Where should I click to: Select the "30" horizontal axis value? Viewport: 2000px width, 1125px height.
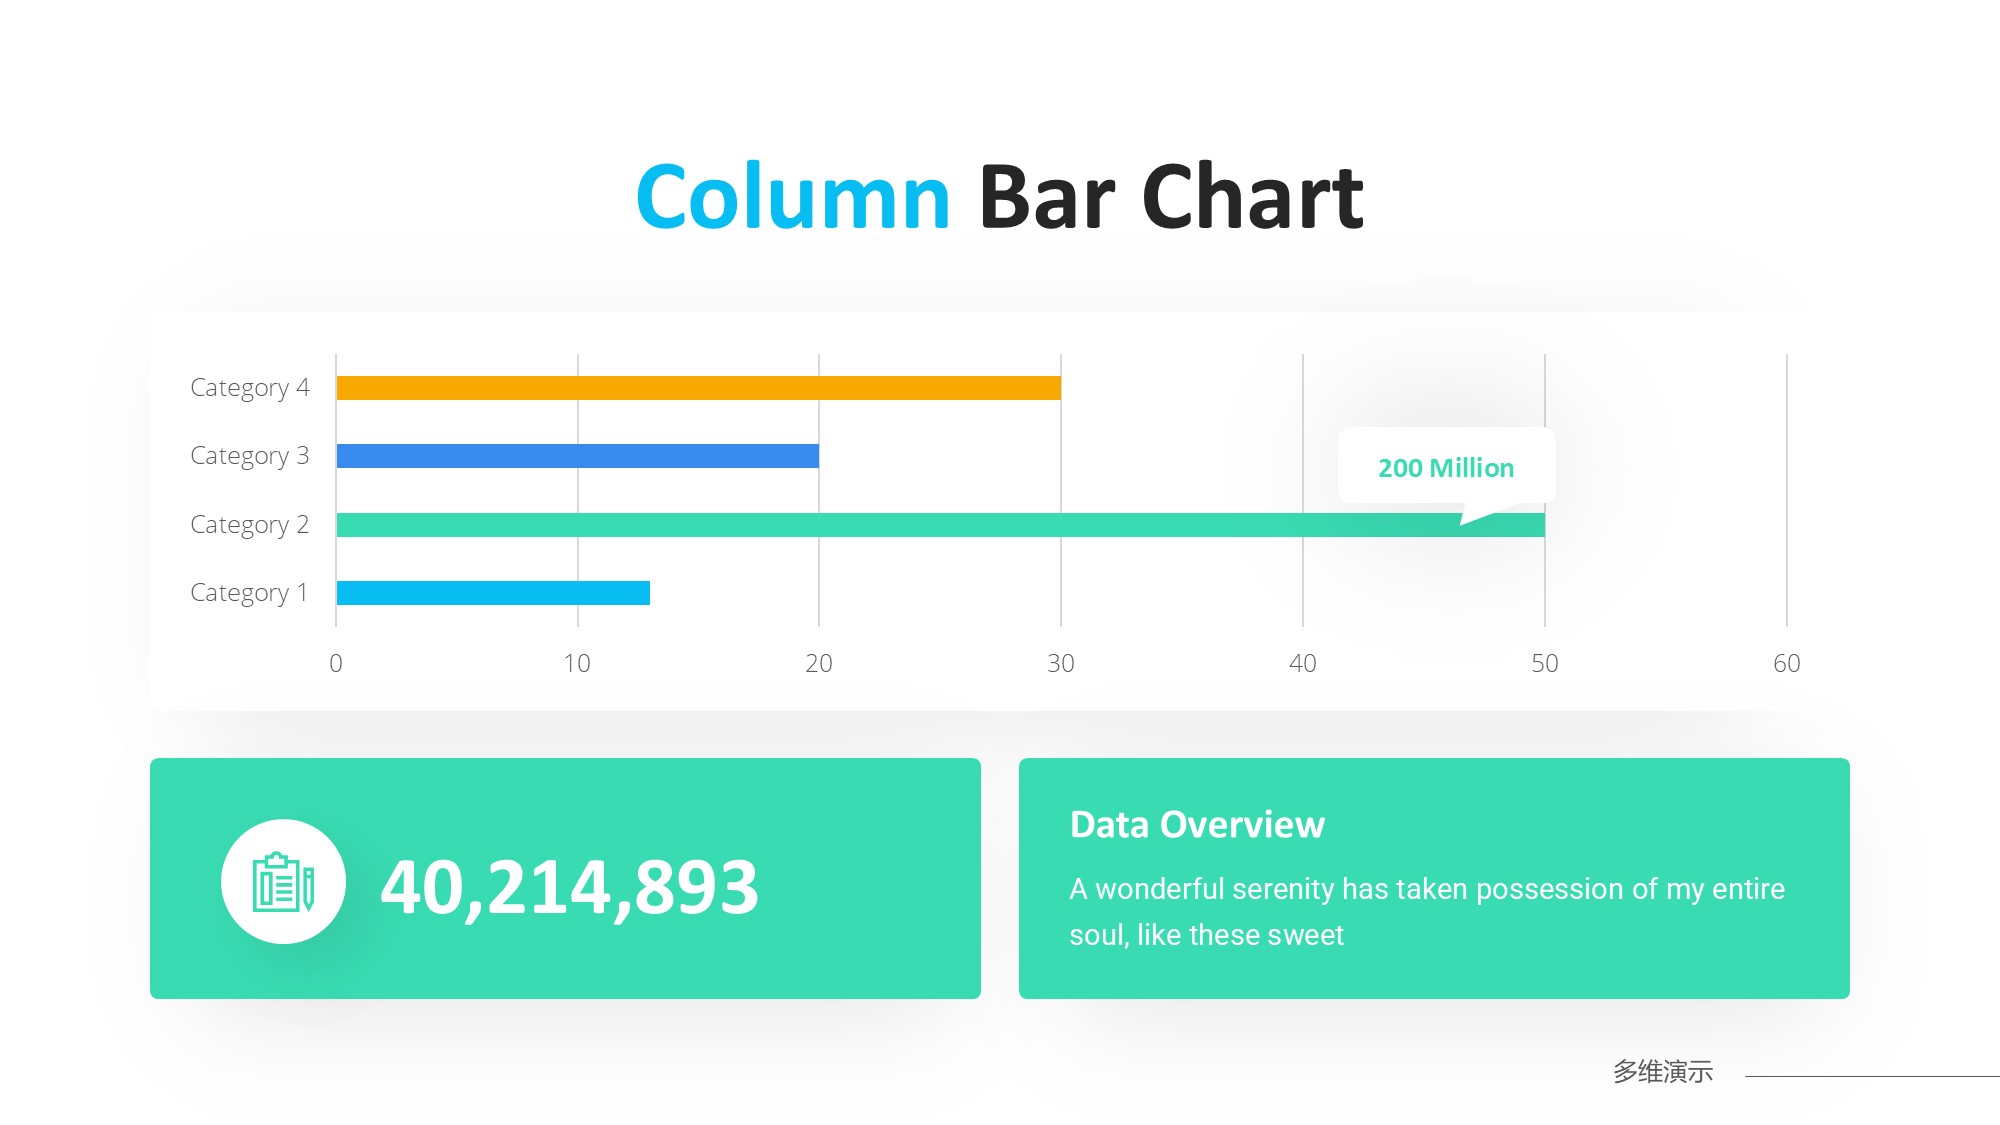click(x=1060, y=663)
